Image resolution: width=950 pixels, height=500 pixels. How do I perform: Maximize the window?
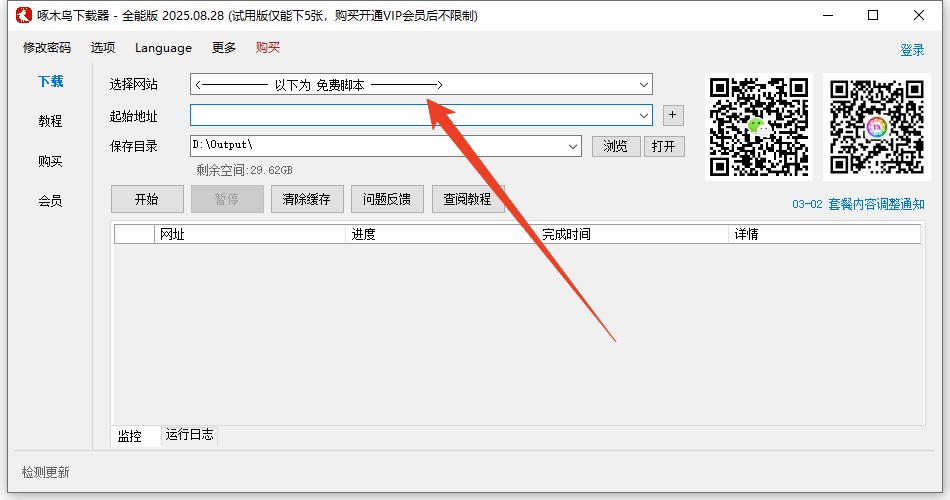(x=873, y=16)
